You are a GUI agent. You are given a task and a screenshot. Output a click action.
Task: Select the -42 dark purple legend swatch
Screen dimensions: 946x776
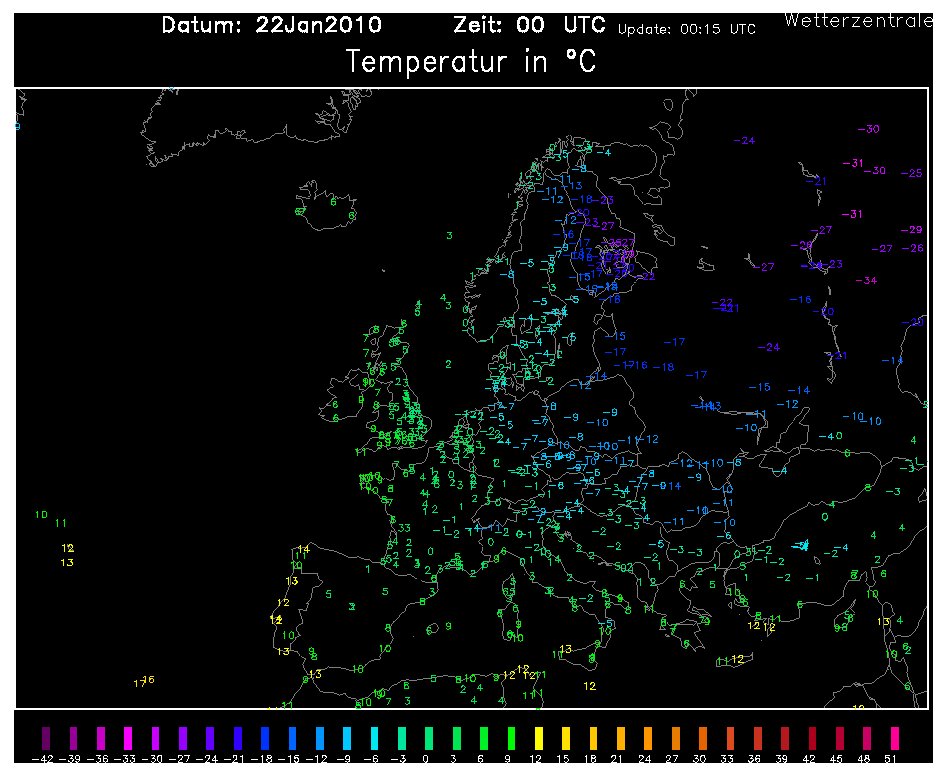(43, 739)
